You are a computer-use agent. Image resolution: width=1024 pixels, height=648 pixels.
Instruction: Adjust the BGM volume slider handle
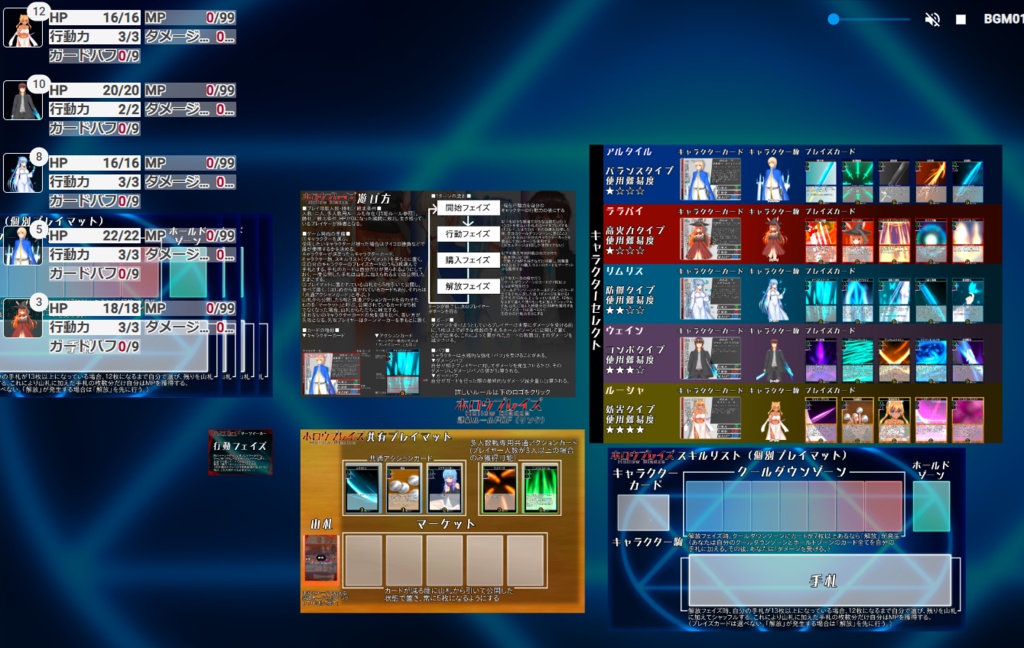[833, 19]
